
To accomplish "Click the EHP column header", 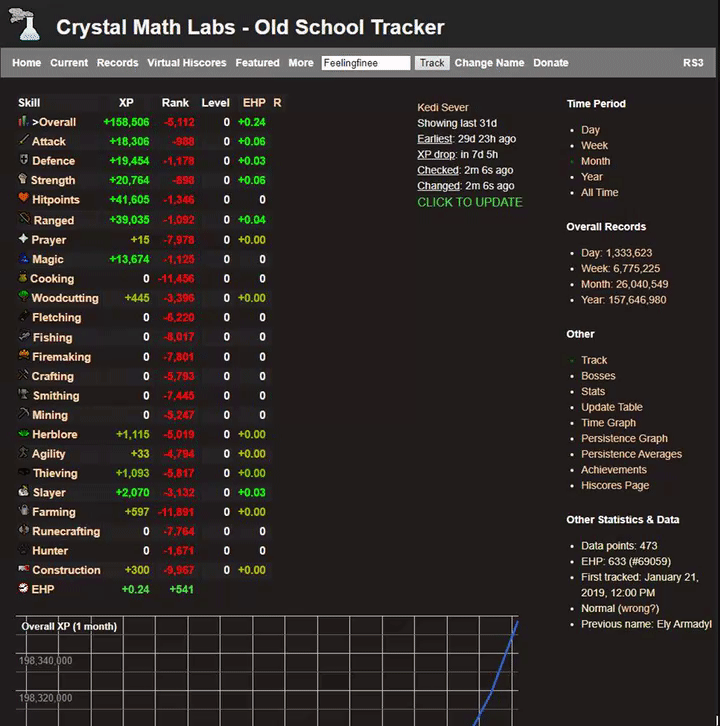I will [254, 103].
